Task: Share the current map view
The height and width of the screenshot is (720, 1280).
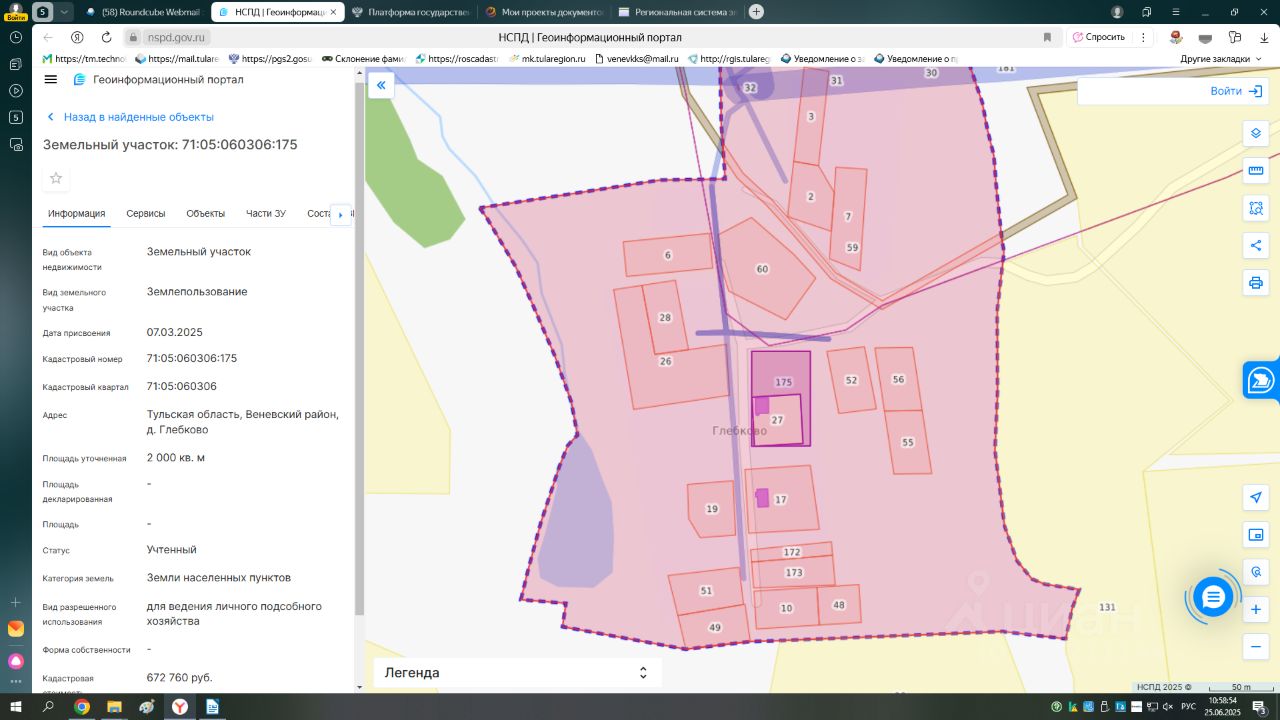Action: tap(1256, 246)
